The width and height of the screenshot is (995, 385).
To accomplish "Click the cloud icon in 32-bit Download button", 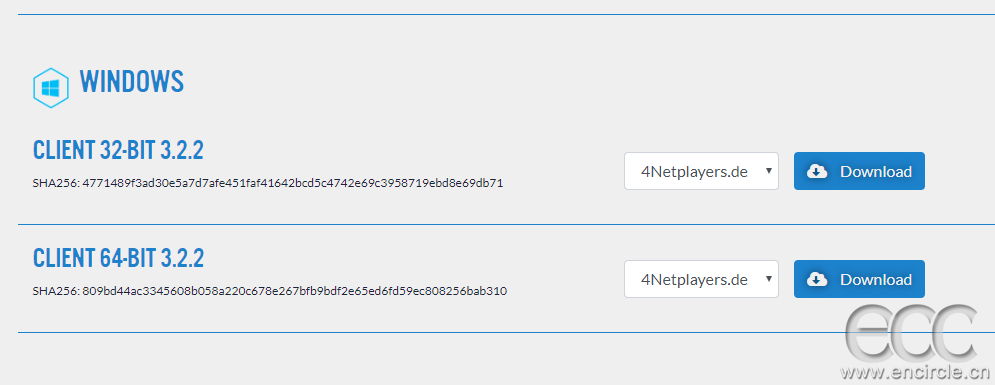I will (817, 171).
